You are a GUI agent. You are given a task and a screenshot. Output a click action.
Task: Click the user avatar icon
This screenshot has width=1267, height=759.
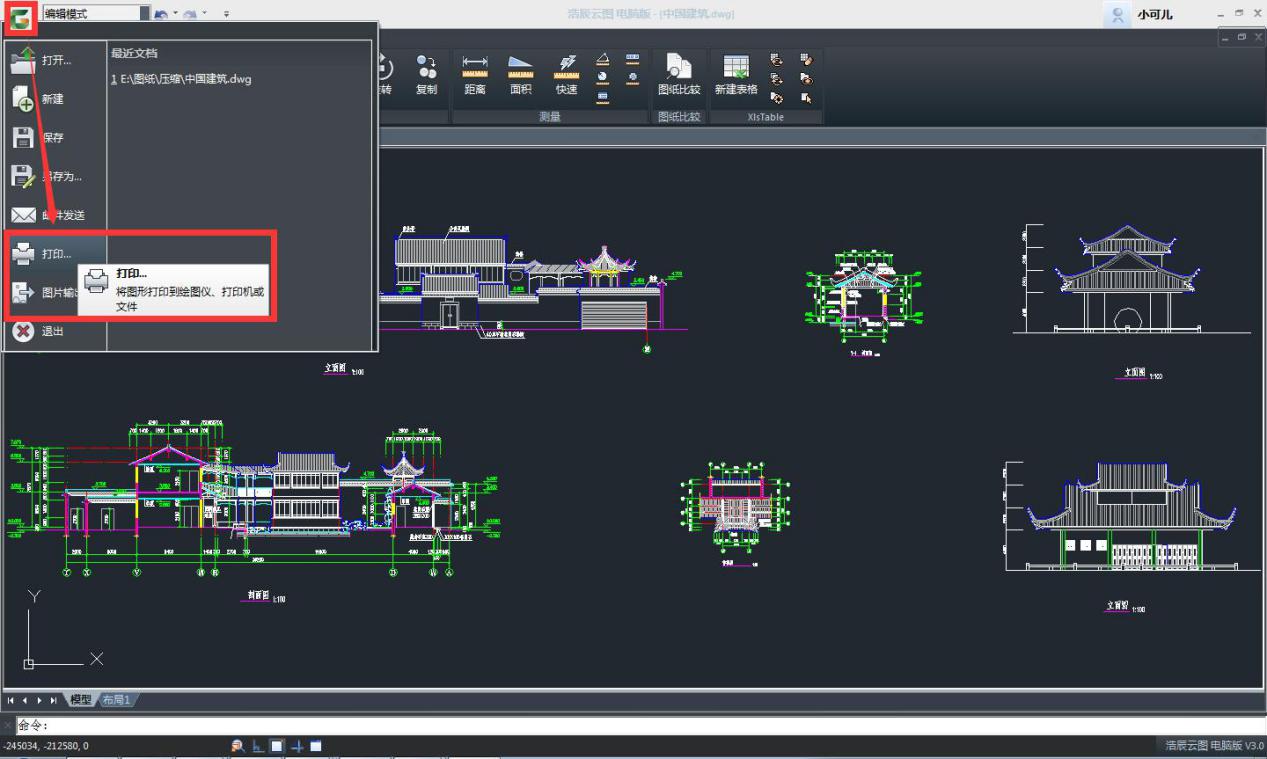click(1120, 15)
